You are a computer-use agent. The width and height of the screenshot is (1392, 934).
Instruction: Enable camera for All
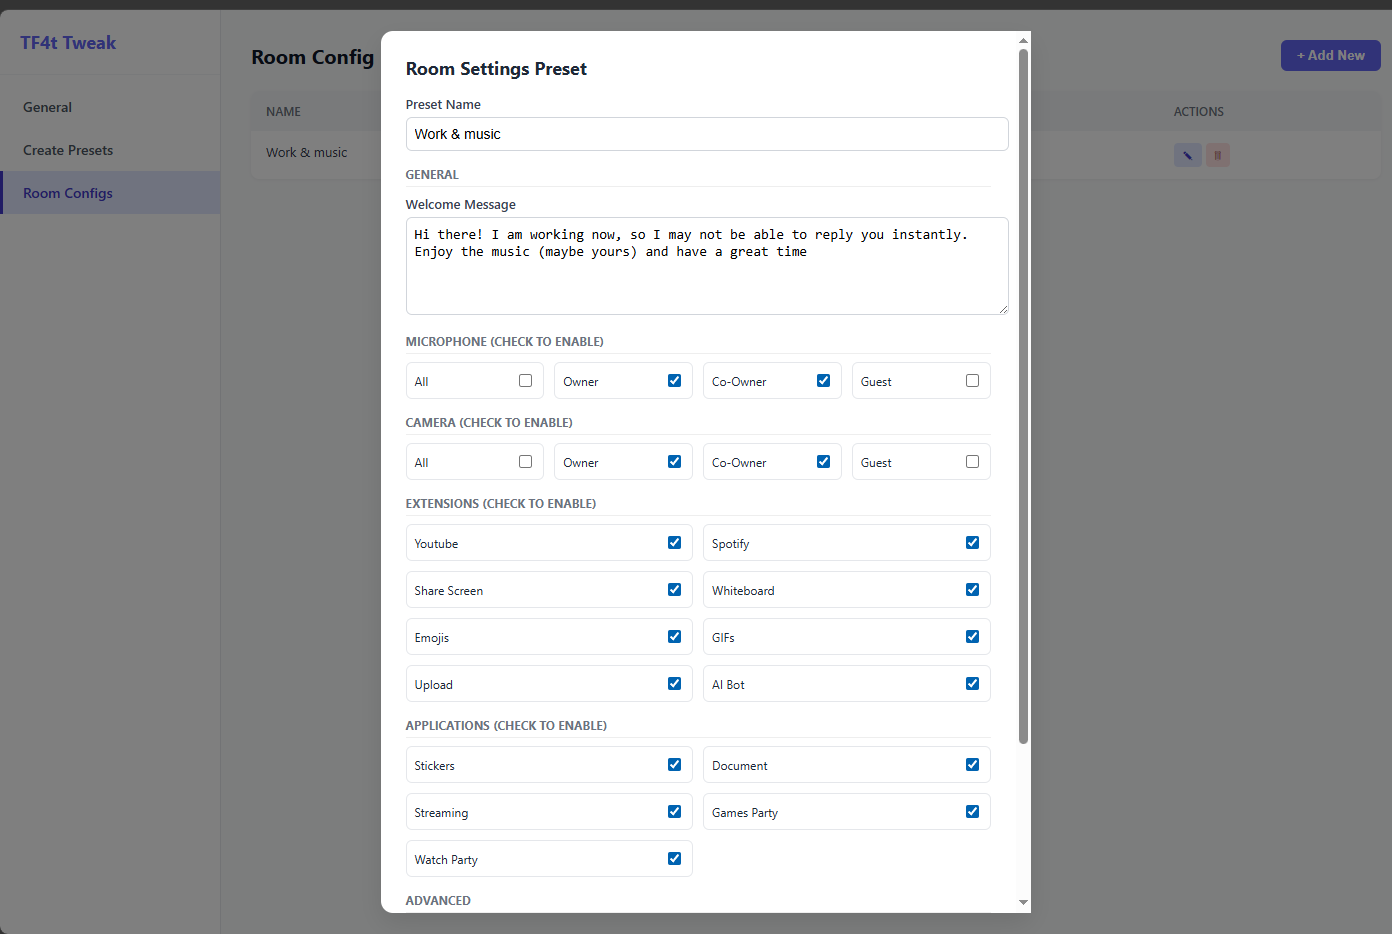click(x=525, y=462)
